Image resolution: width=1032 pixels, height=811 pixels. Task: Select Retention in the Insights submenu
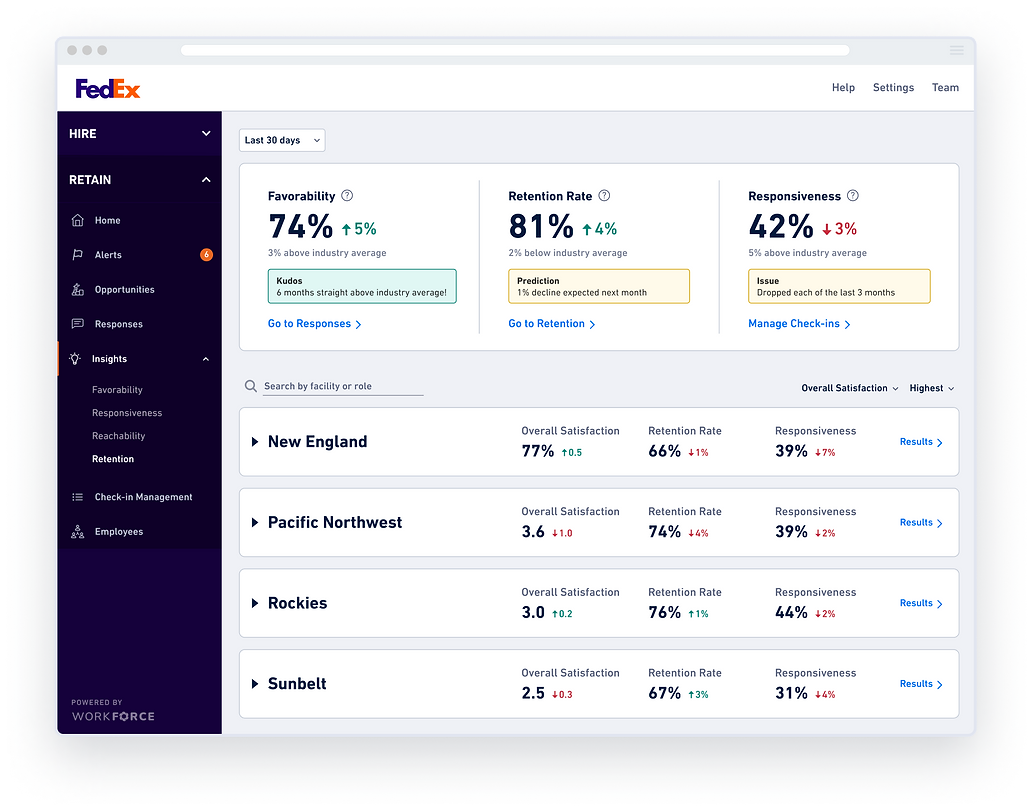click(x=113, y=459)
